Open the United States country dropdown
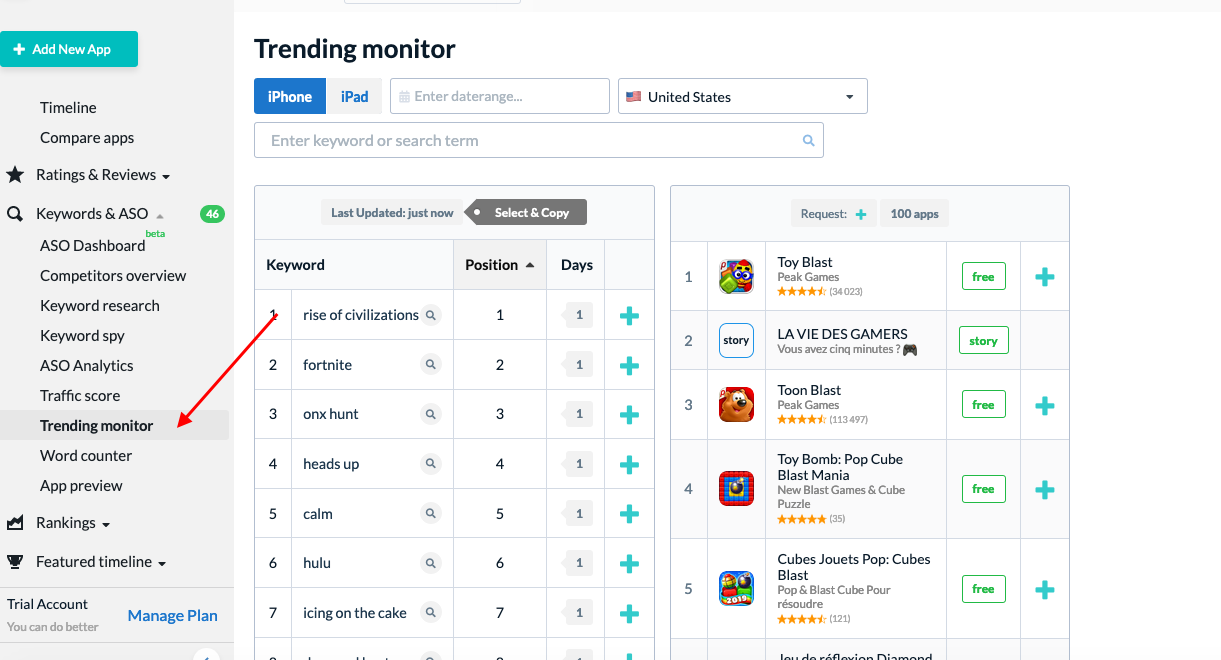The image size is (1221, 660). coord(743,96)
